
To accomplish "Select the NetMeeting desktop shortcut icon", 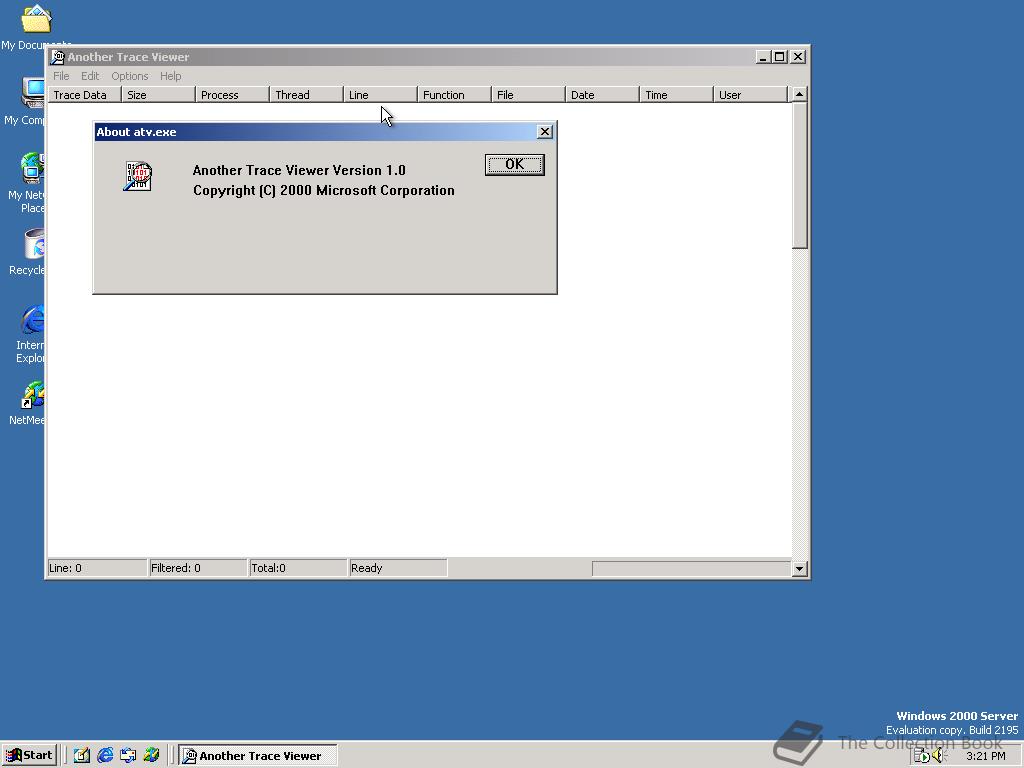I will (x=29, y=403).
